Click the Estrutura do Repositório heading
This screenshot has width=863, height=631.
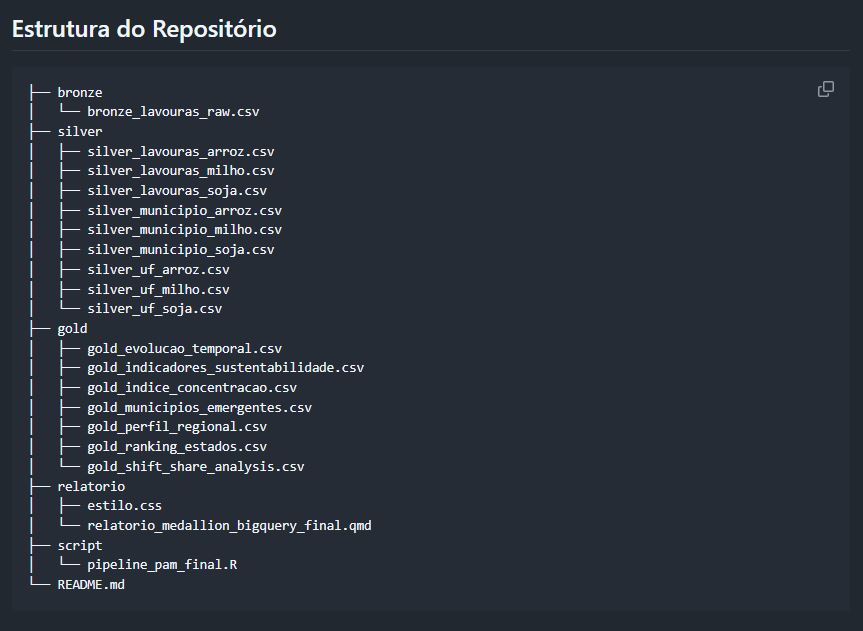(144, 29)
